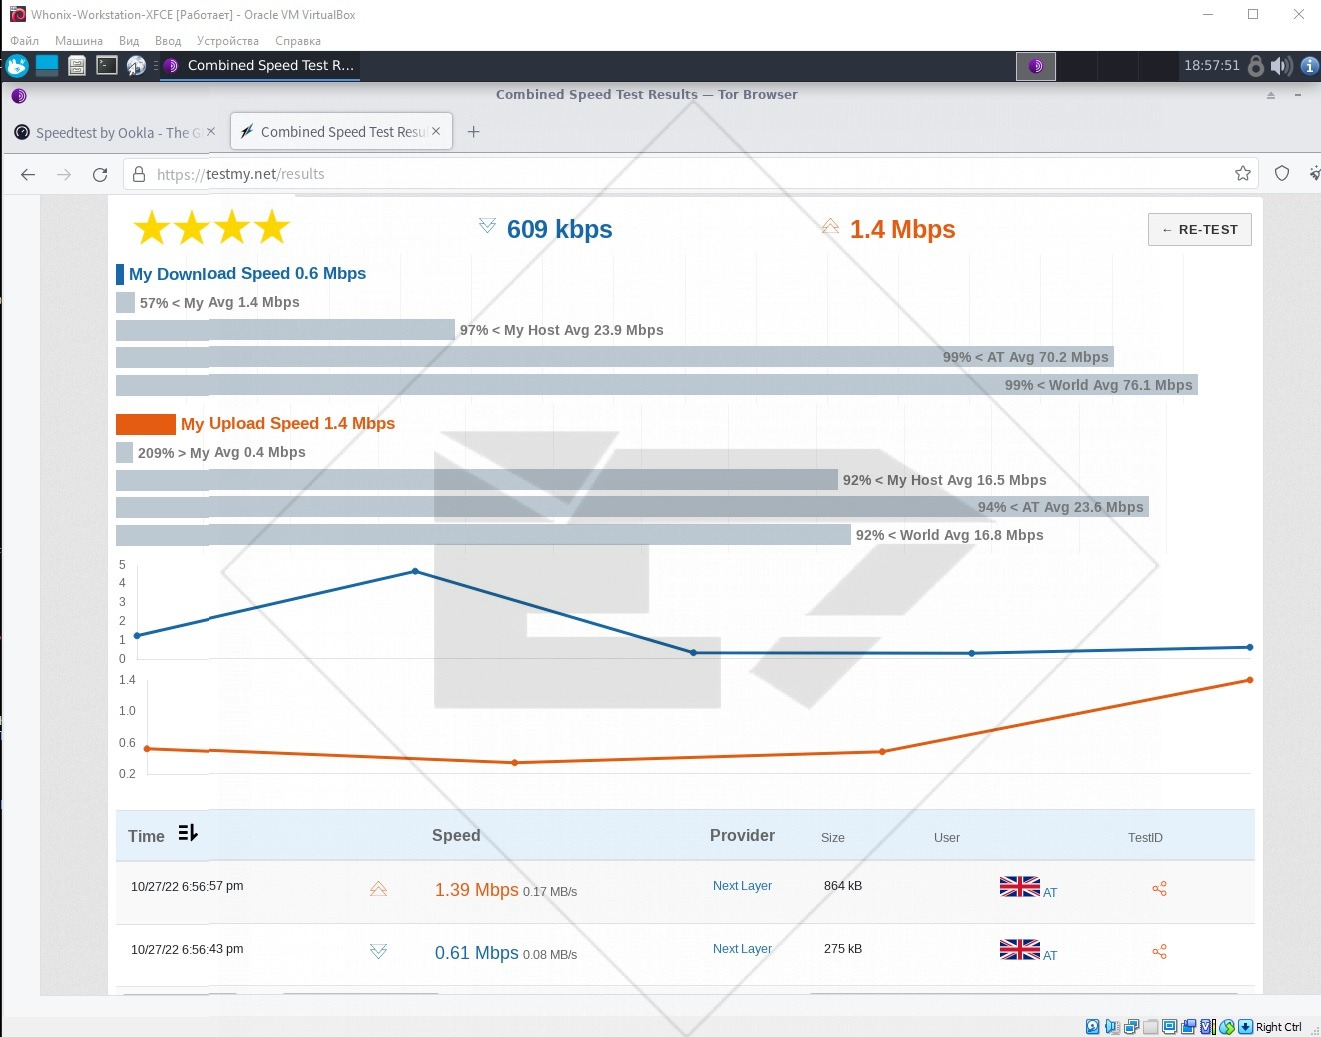Viewport: 1321px width, 1037px height.
Task: Share the 0.61 Mbps download test result
Action: pos(1160,952)
